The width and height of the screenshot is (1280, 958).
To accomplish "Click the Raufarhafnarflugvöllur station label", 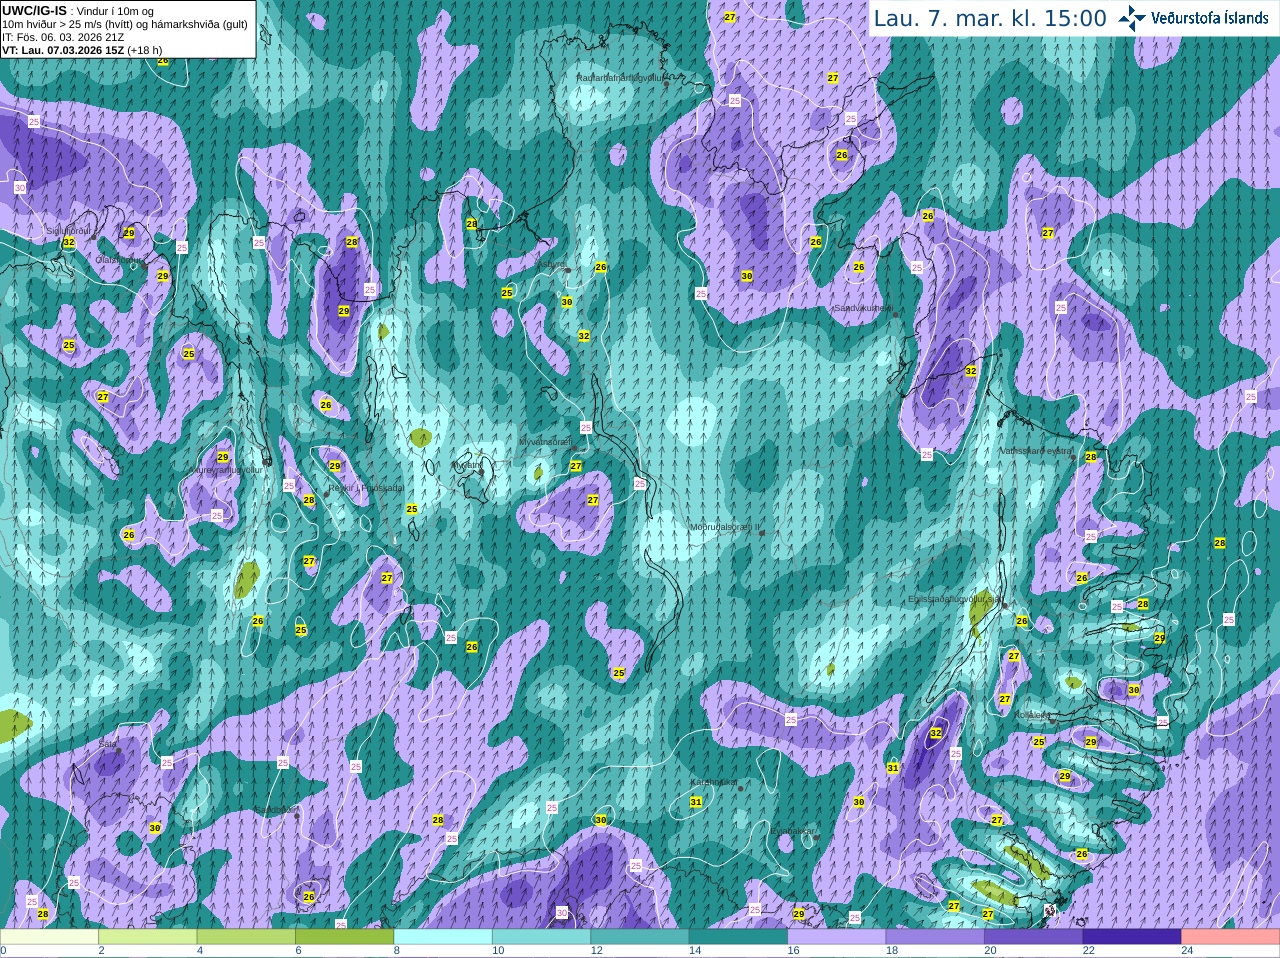I will [620, 77].
